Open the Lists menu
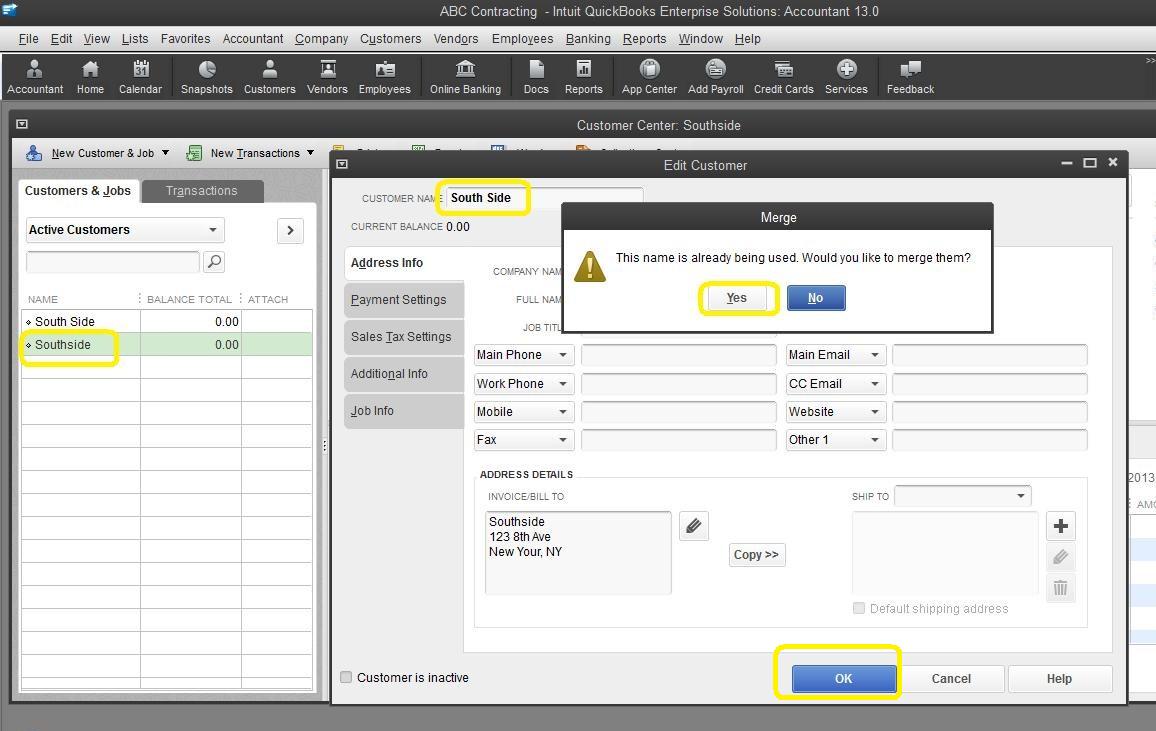This screenshot has height=731, width=1156. click(x=135, y=39)
